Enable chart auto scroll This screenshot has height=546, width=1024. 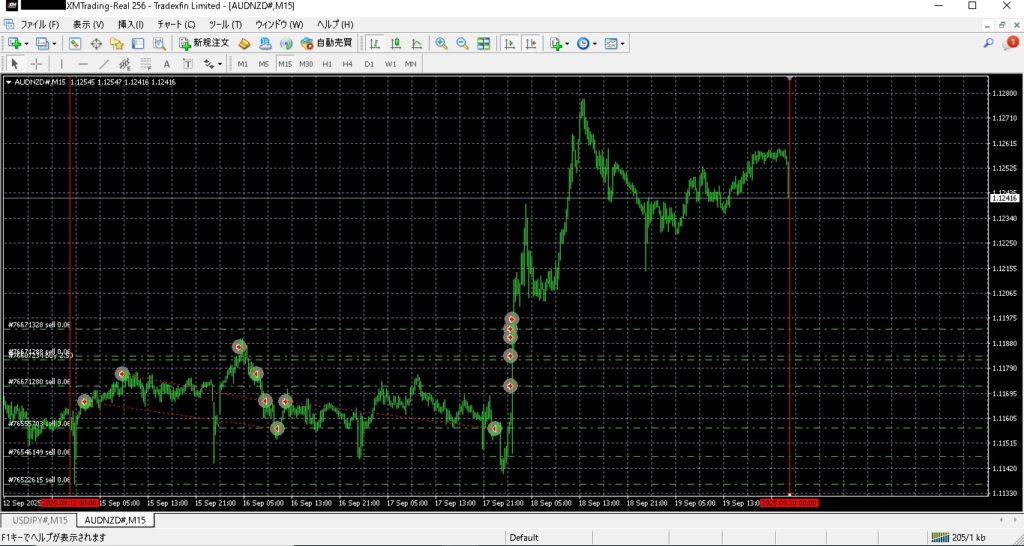coord(509,43)
